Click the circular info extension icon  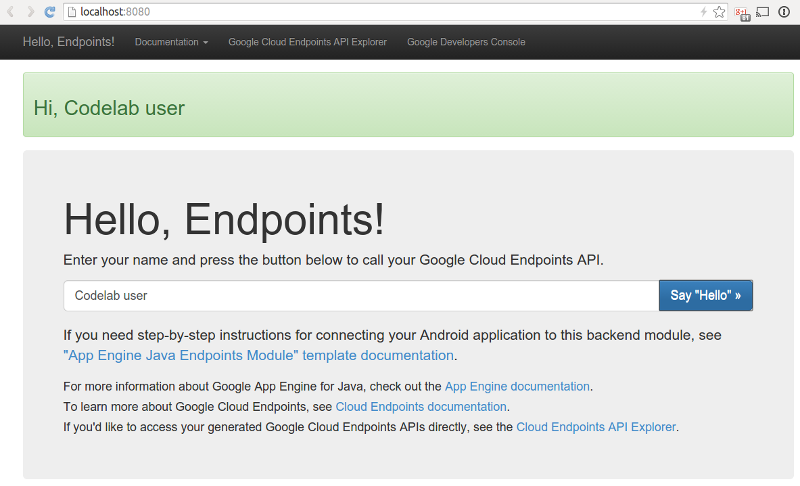click(x=784, y=12)
